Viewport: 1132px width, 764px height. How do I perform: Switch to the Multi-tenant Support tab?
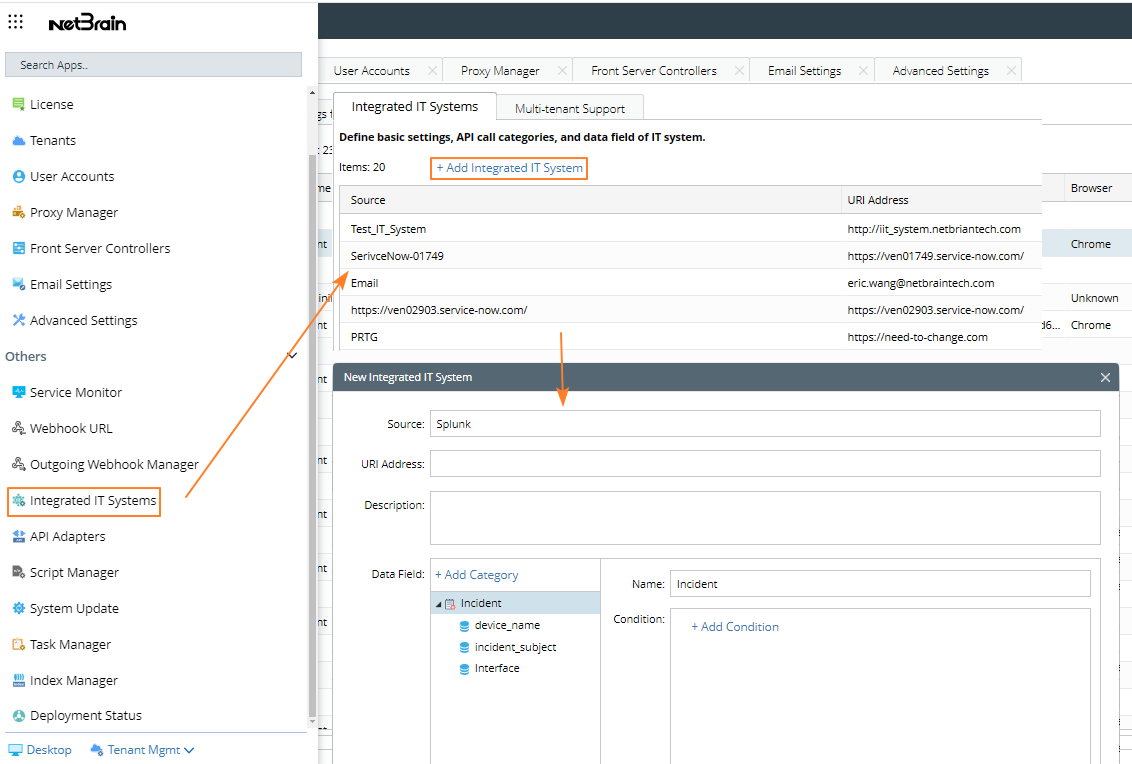point(569,109)
